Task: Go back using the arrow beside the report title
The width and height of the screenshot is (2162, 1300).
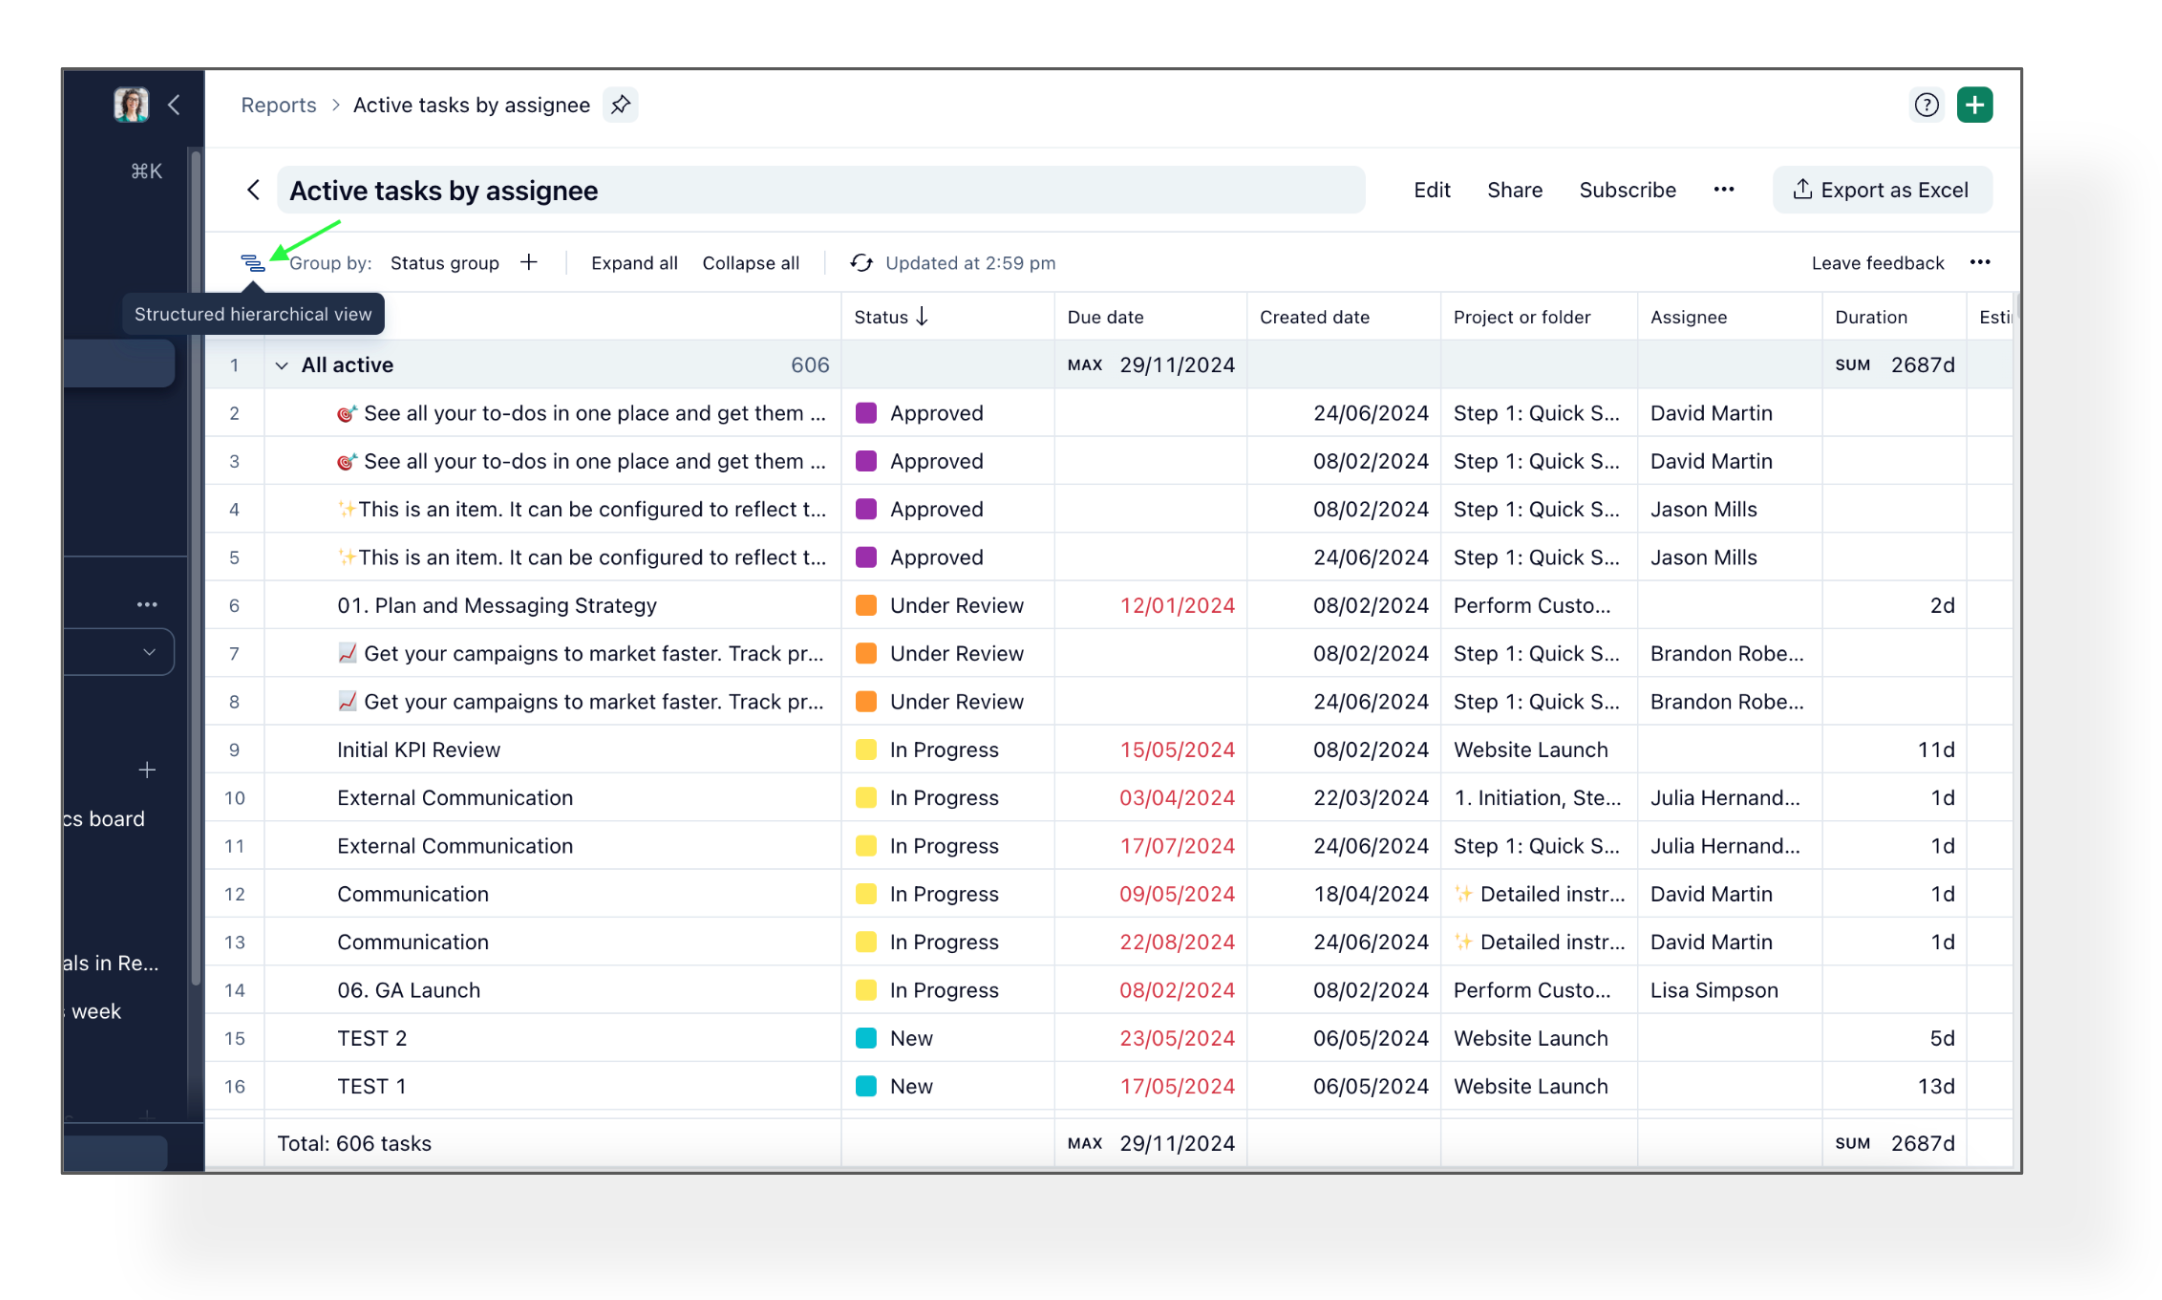Action: 253,190
